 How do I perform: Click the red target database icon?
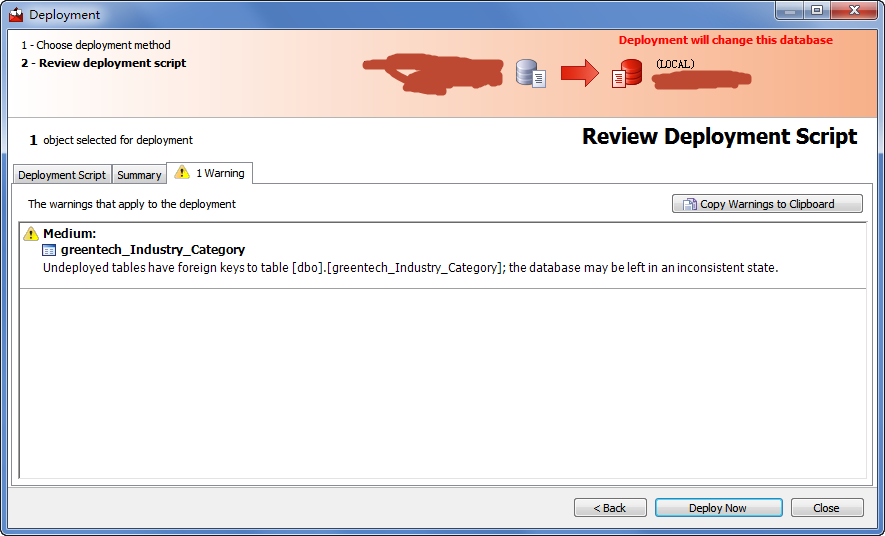coord(627,73)
